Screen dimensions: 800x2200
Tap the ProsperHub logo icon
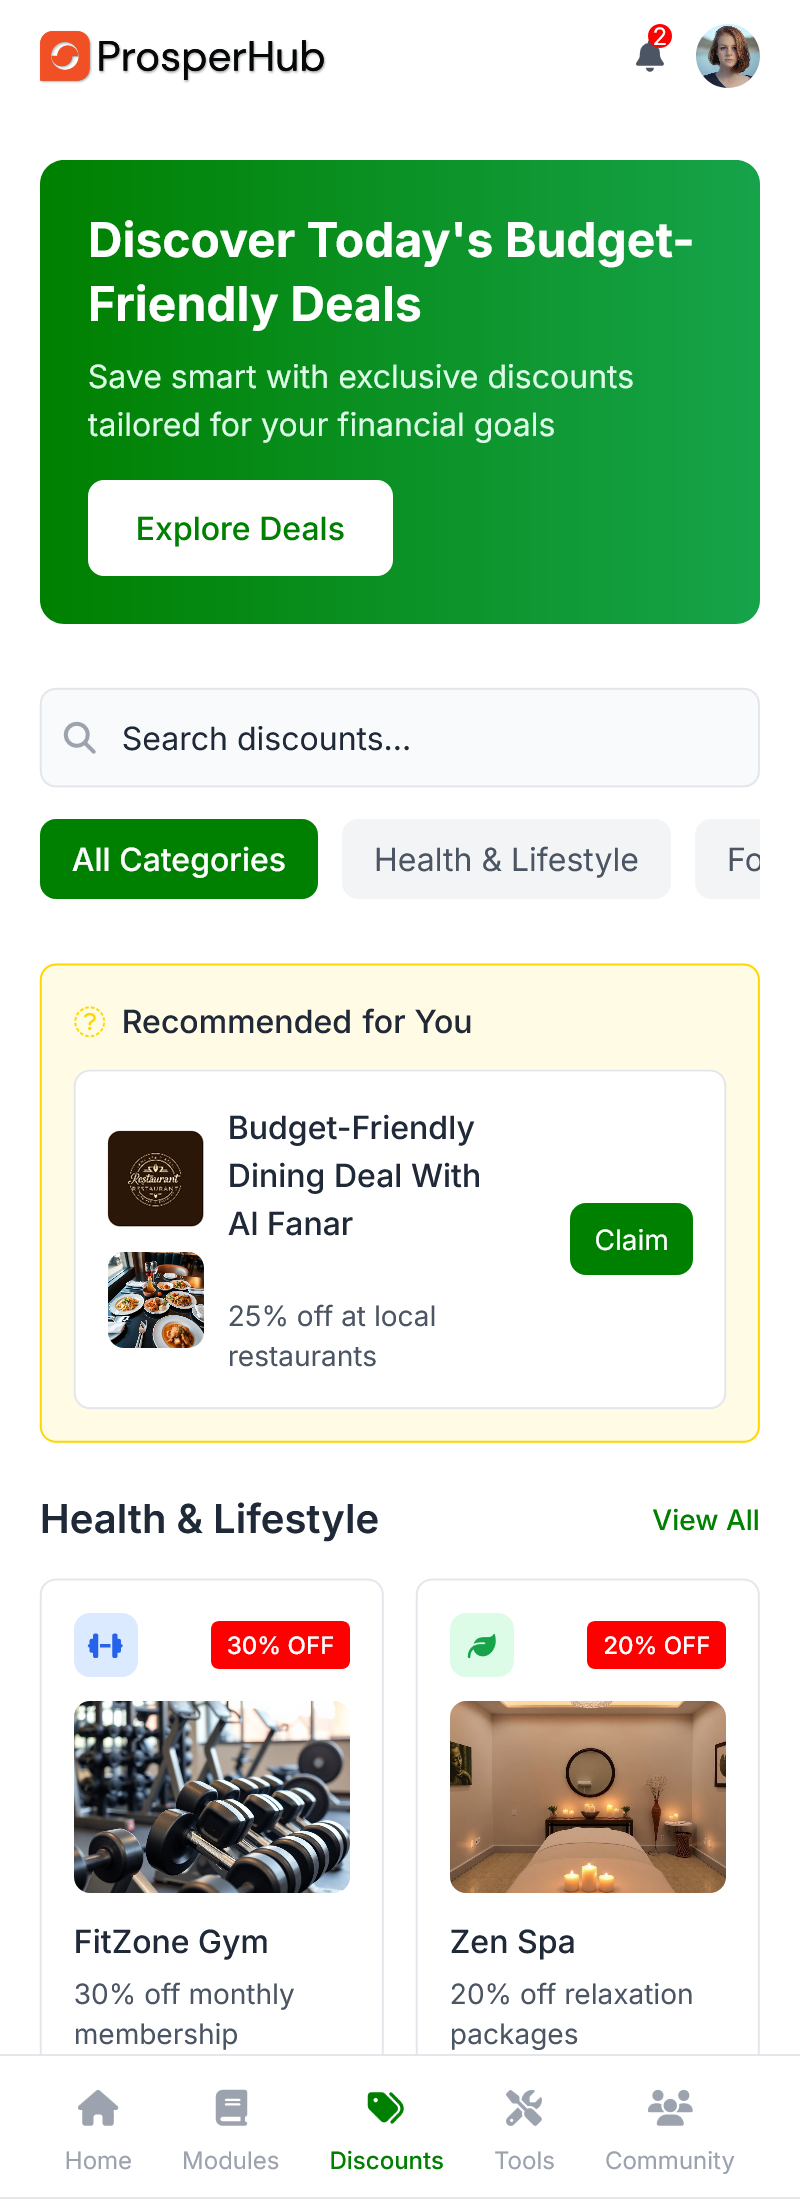coord(65,56)
